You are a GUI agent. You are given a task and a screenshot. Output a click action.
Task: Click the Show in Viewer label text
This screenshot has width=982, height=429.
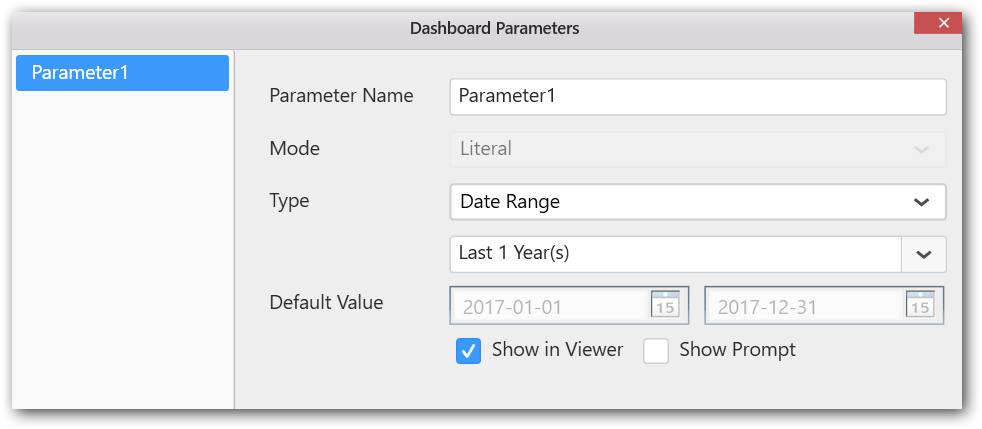557,350
